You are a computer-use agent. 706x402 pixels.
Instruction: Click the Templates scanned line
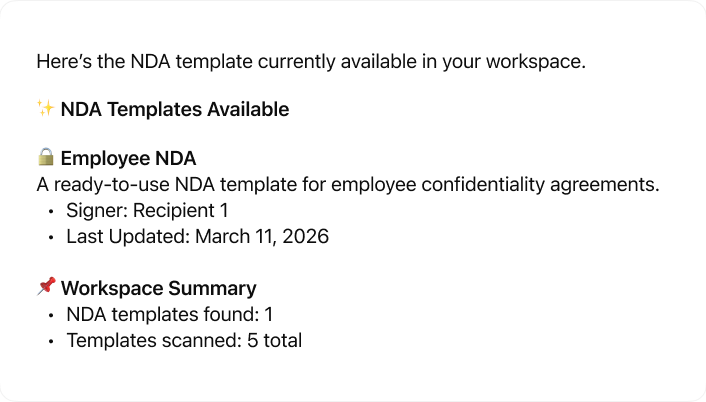coord(184,341)
